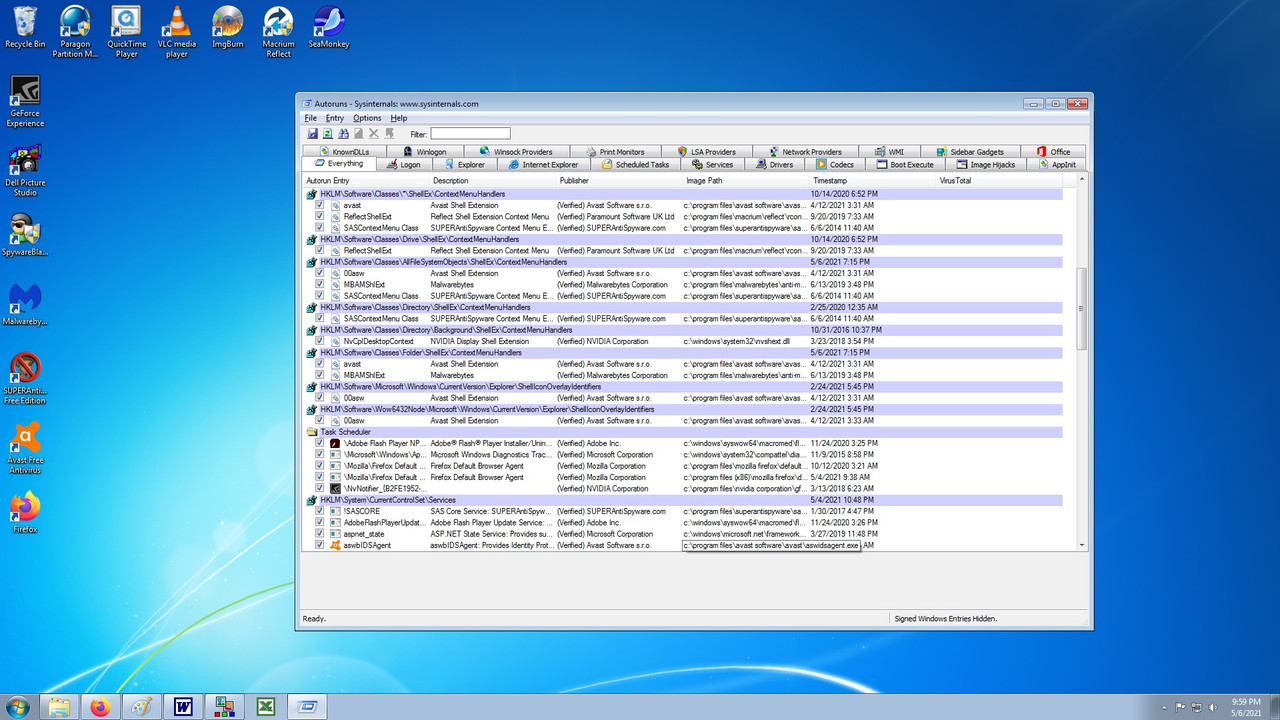The height and width of the screenshot is (720, 1280).
Task: Click the greyed Delete X toolbar icon
Action: click(374, 133)
